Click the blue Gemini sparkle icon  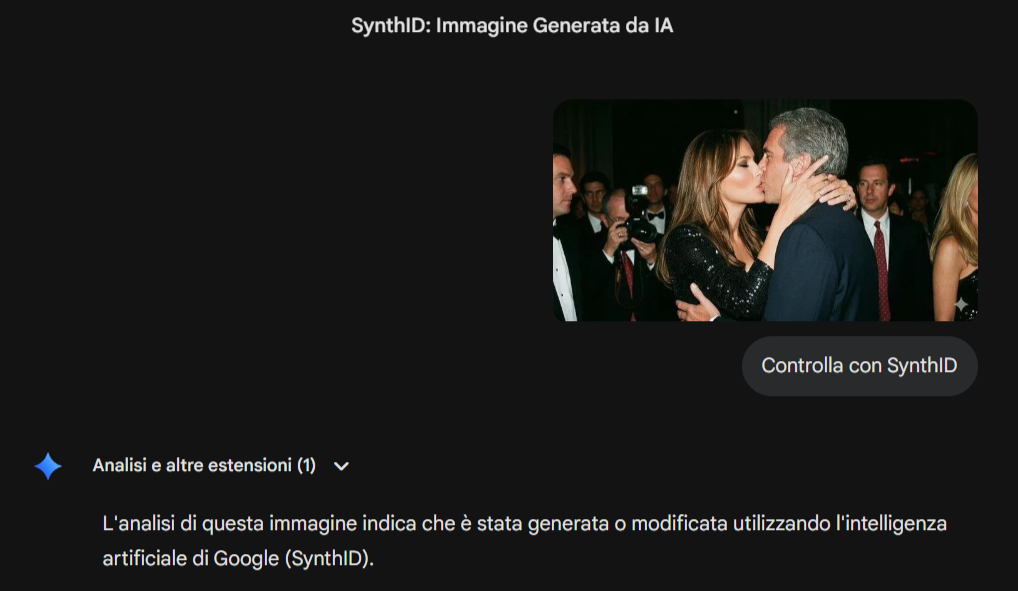pos(48,466)
